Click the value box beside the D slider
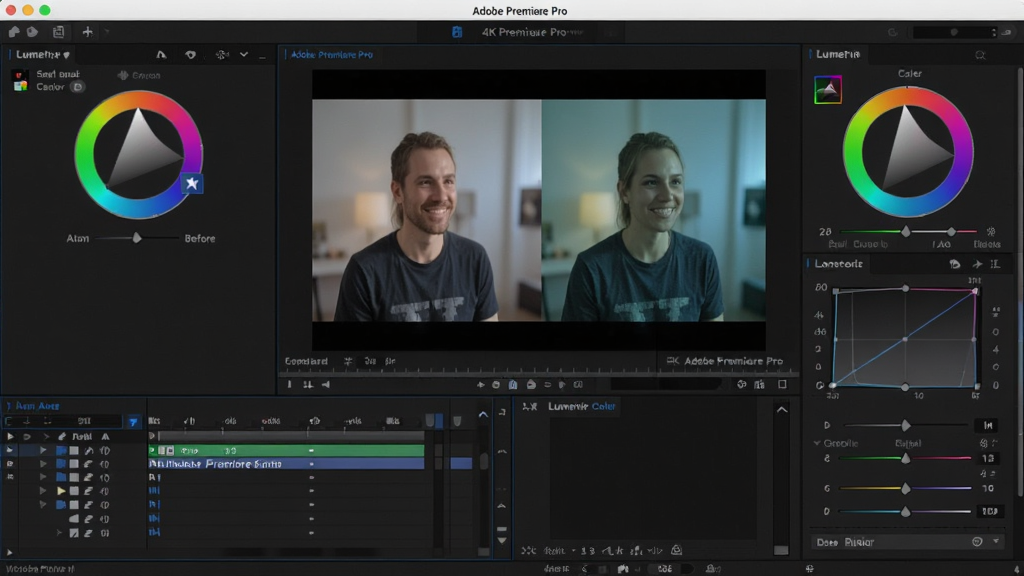This screenshot has width=1024, height=576. 988,425
